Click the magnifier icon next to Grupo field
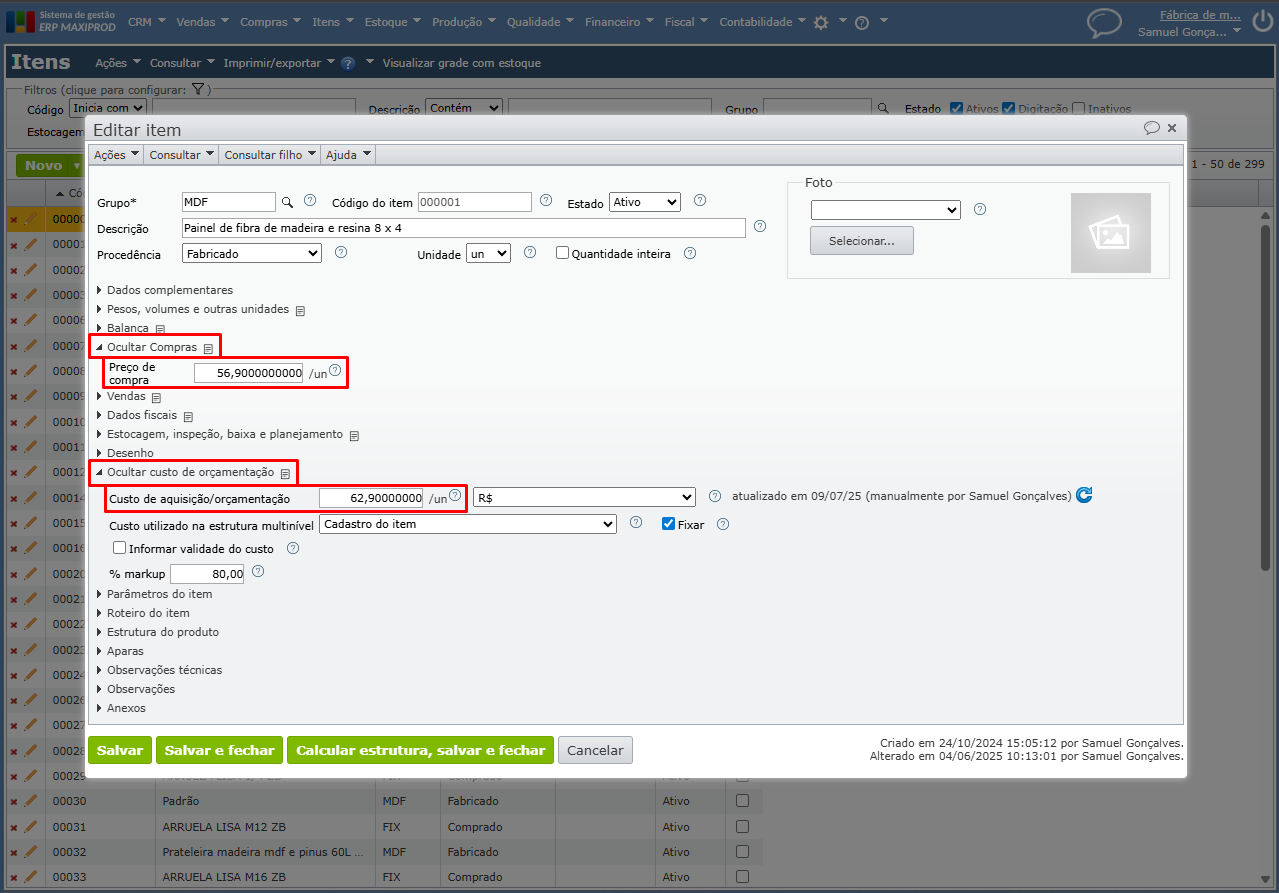The image size is (1279, 893). [x=287, y=202]
